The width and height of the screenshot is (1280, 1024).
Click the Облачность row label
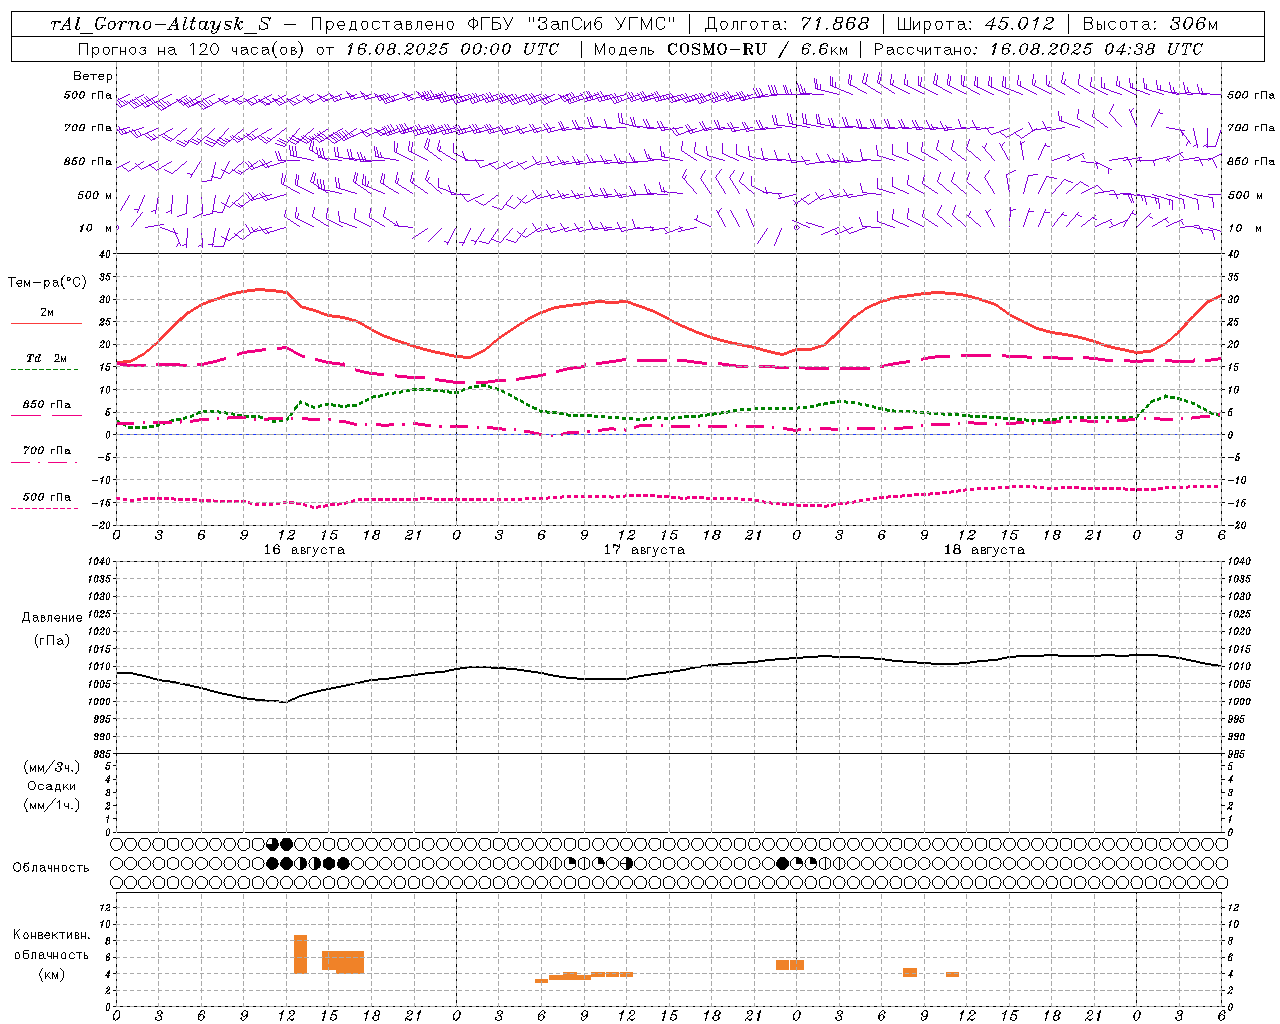[x=51, y=868]
